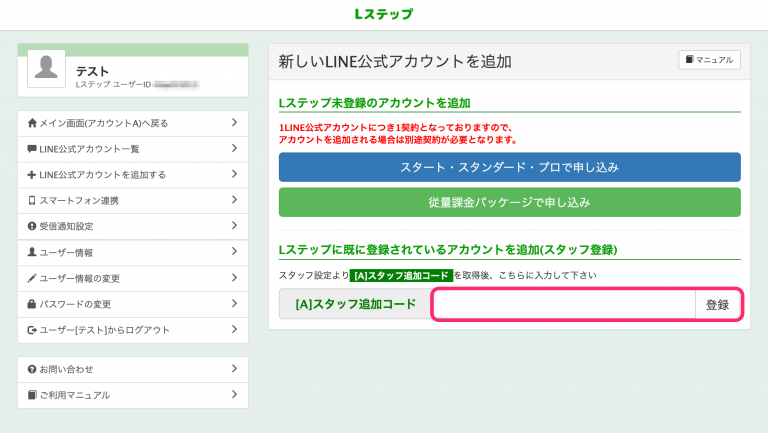Open スマートフォン連携 menu item
768x433 pixels.
133,200
